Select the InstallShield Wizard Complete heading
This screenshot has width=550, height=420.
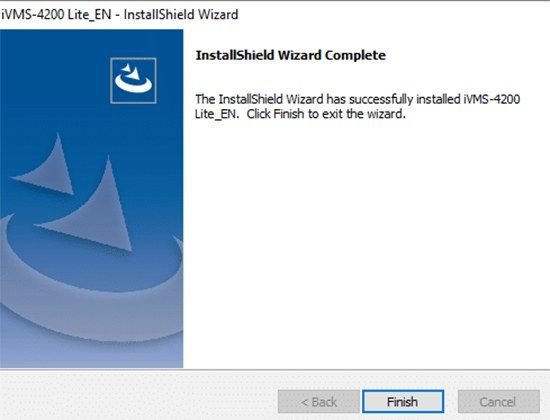290,55
